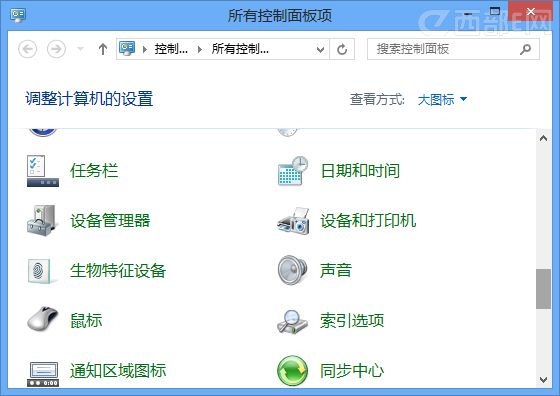560x396 pixels.
Task: Open the Mouse (鼠标) icon
Action: tap(42, 319)
